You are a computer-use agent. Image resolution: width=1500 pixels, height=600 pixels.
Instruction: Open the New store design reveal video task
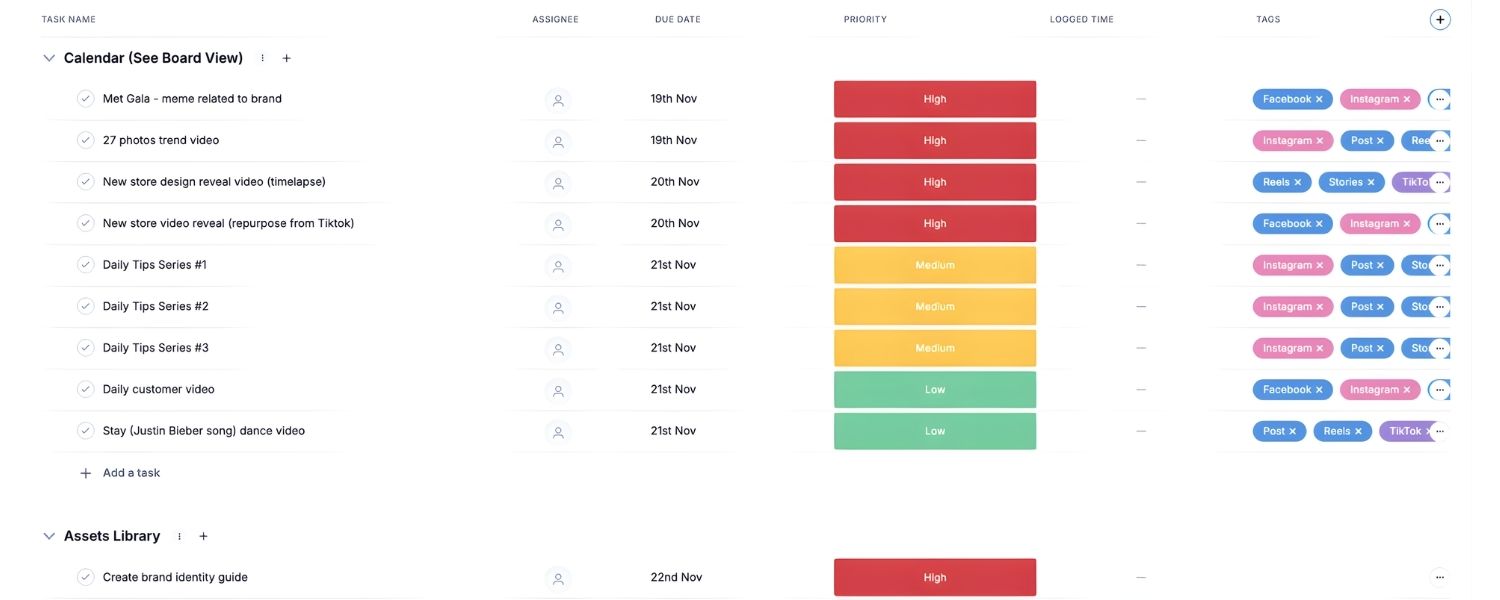[x=214, y=182]
